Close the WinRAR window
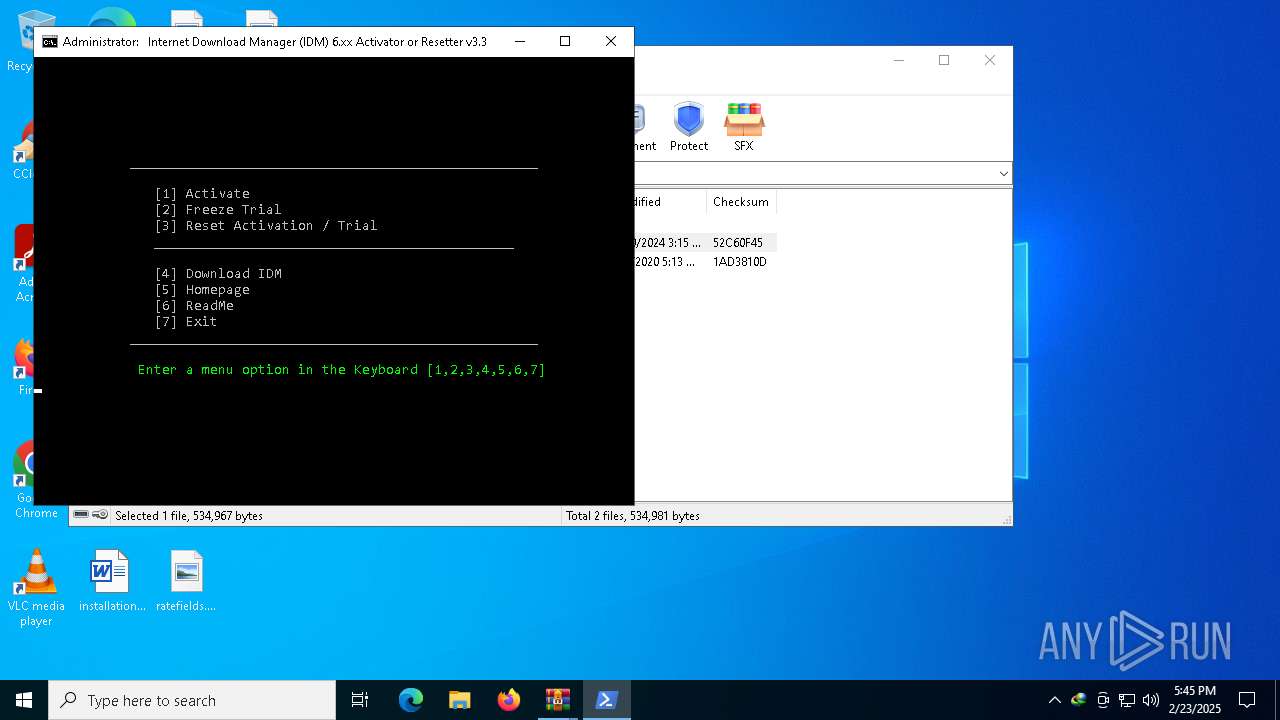Screen dimensions: 1280x720 click(990, 60)
